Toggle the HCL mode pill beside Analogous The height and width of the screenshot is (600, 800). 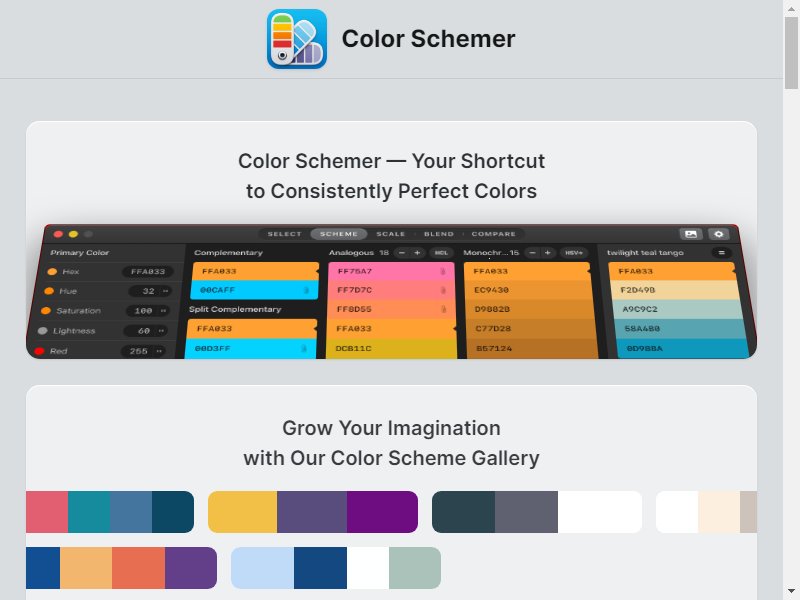pos(441,253)
